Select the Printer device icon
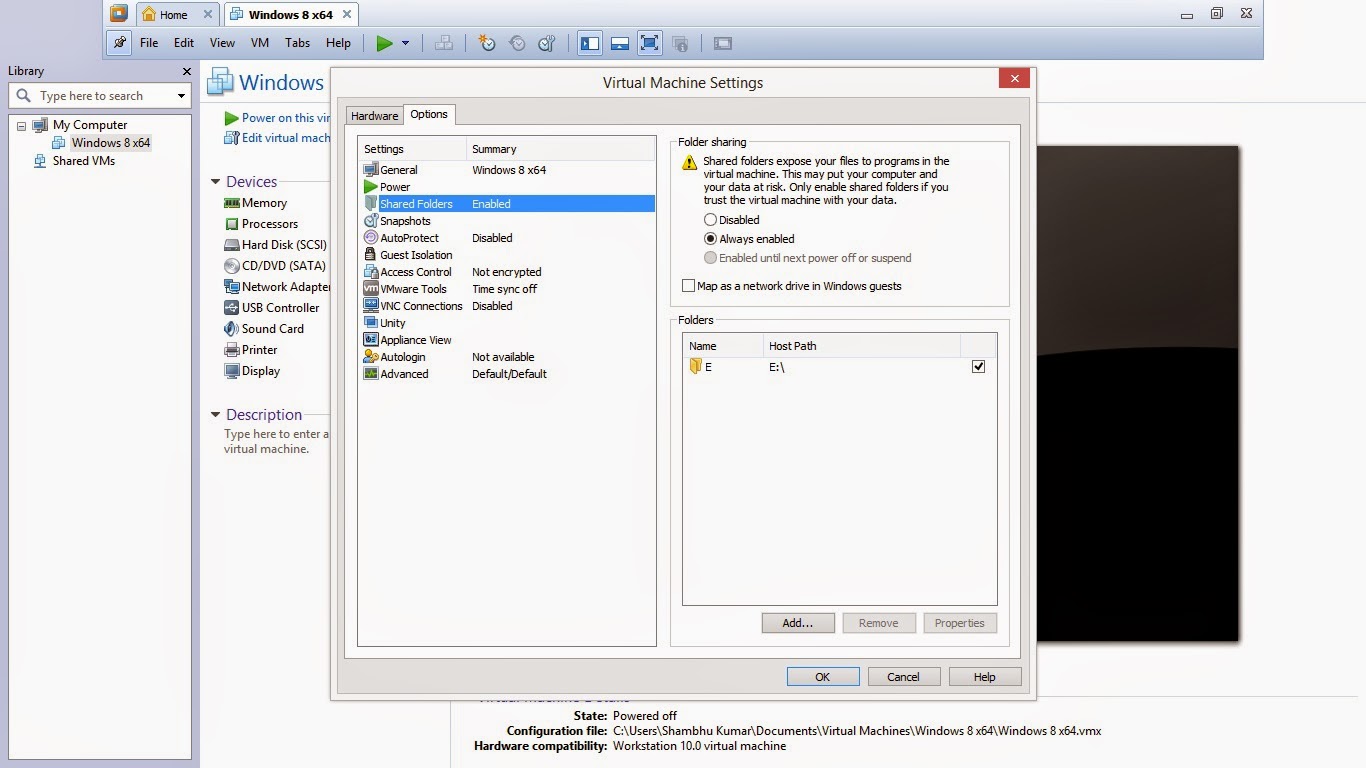The height and width of the screenshot is (768, 1366). (x=232, y=350)
